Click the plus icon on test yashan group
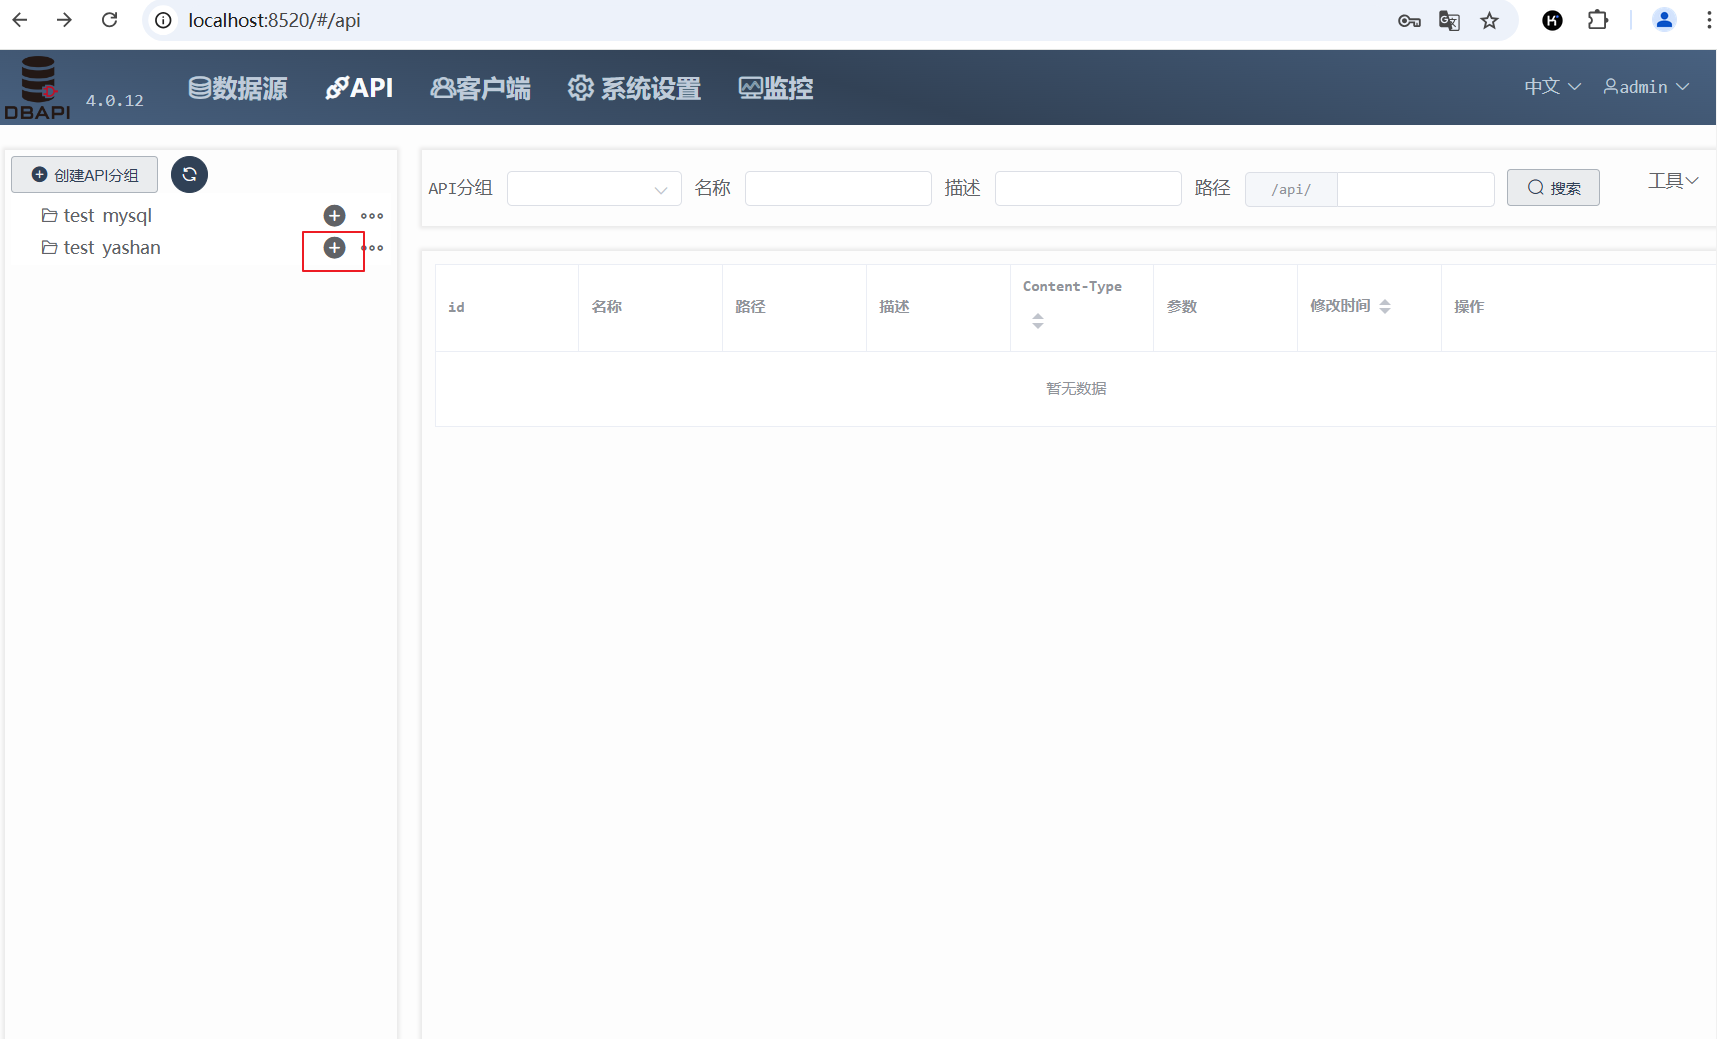The image size is (1717, 1039). [334, 247]
